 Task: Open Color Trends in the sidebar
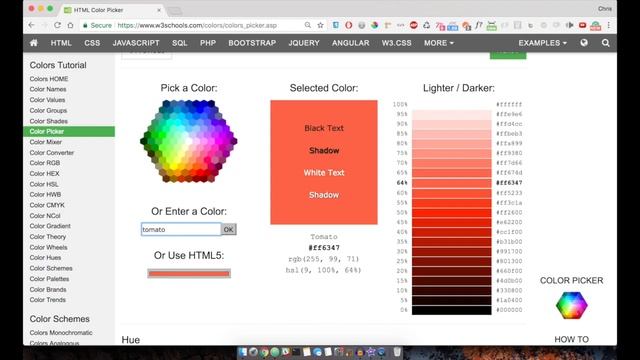click(48, 300)
